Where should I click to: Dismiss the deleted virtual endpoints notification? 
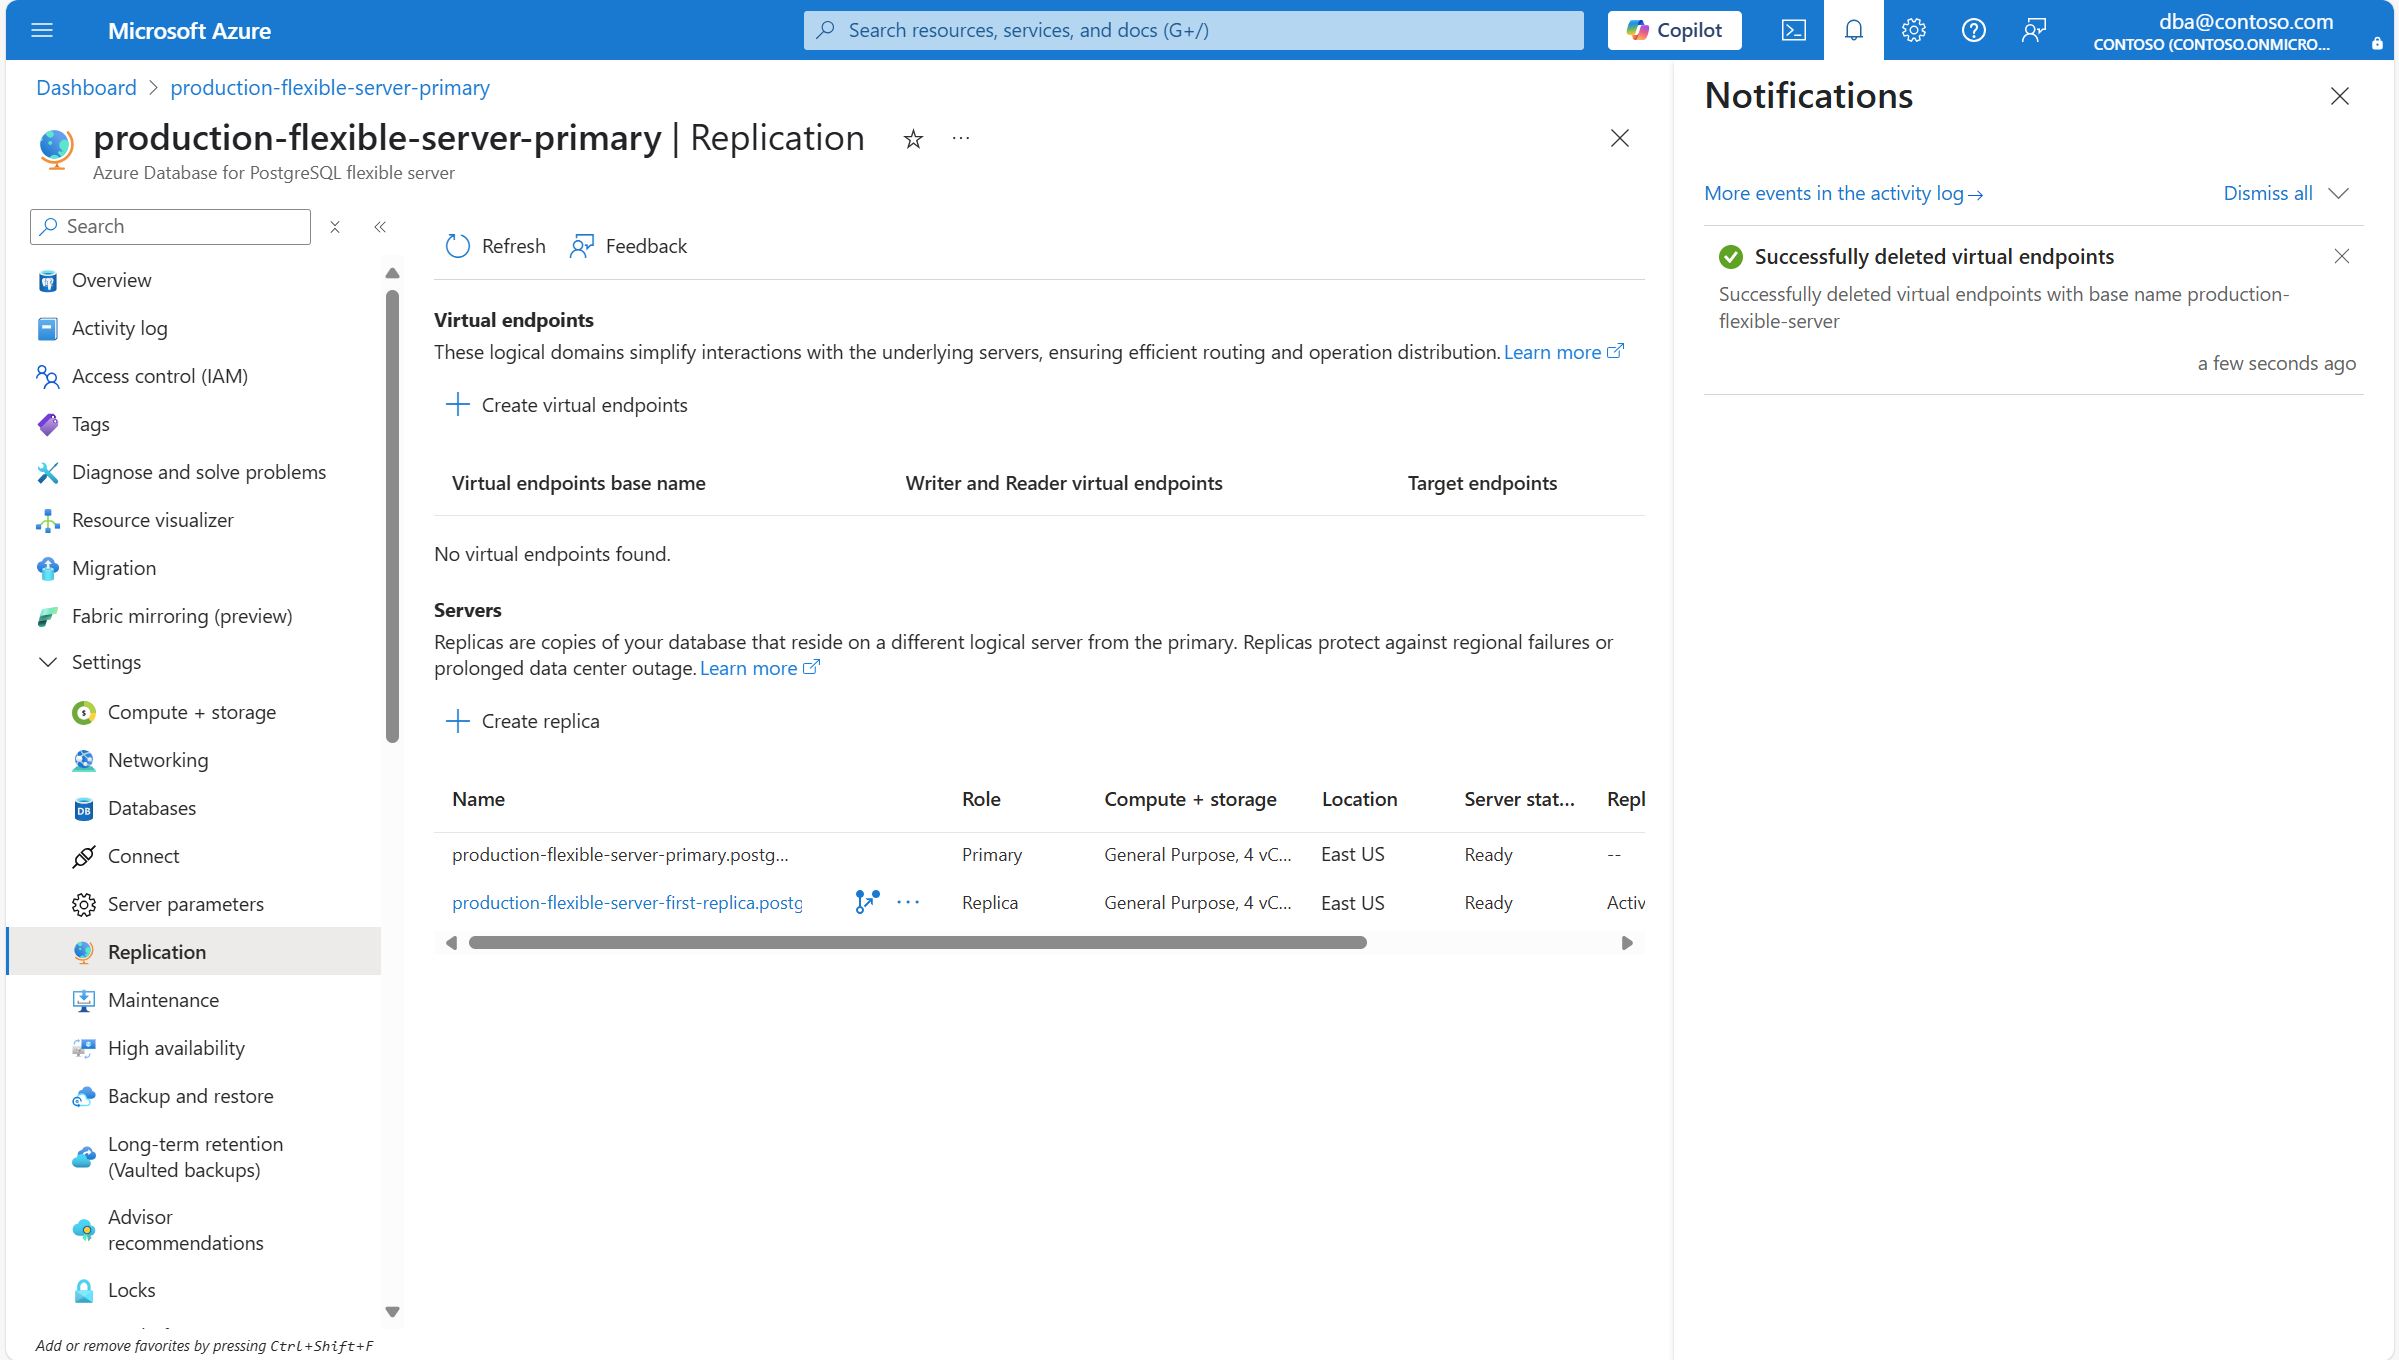2341,256
